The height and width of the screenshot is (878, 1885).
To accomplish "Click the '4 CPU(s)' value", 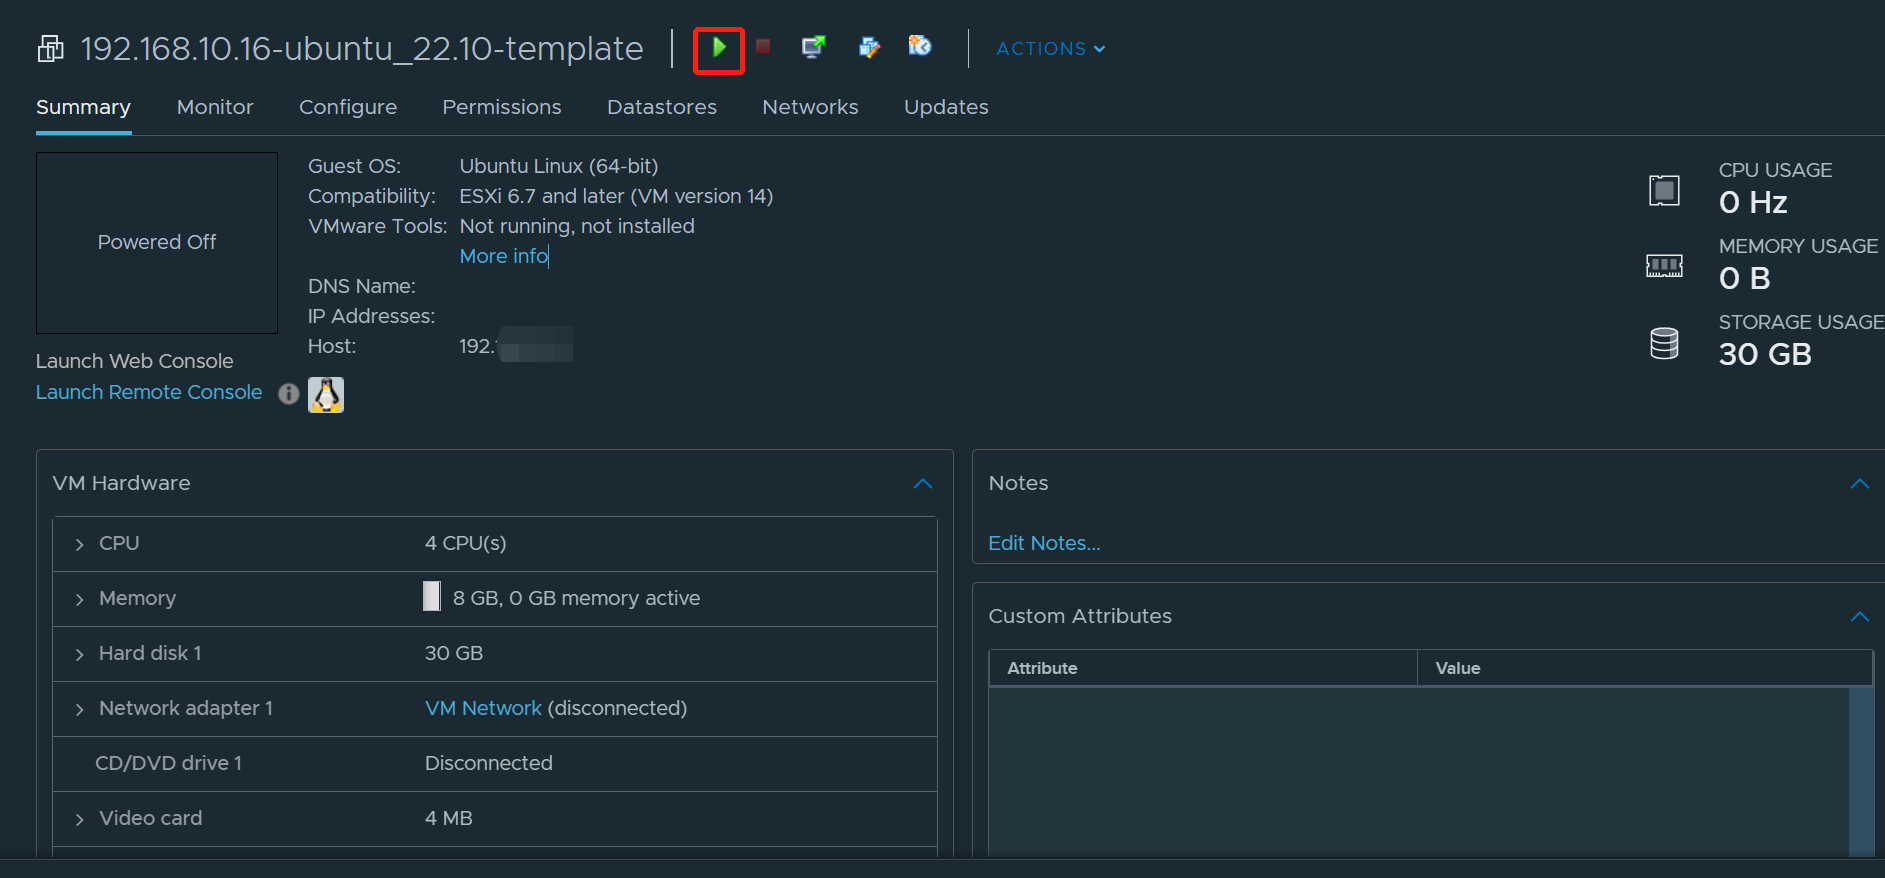I will tap(465, 543).
